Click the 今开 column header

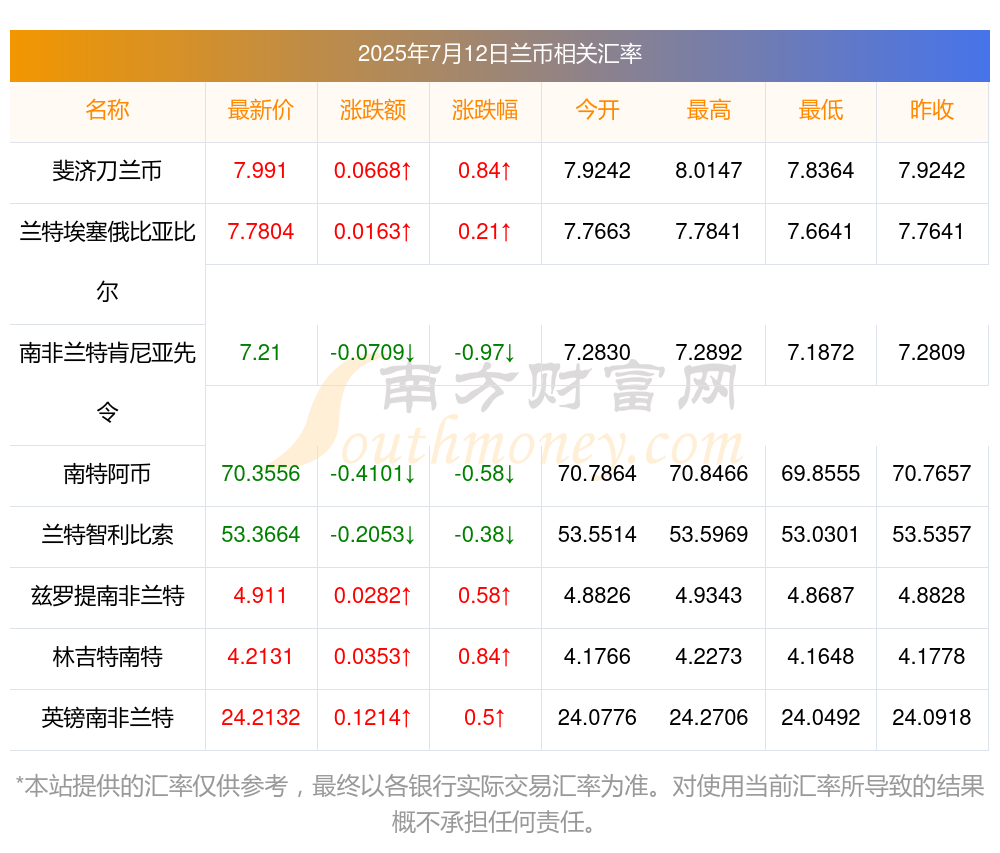[x=597, y=110]
